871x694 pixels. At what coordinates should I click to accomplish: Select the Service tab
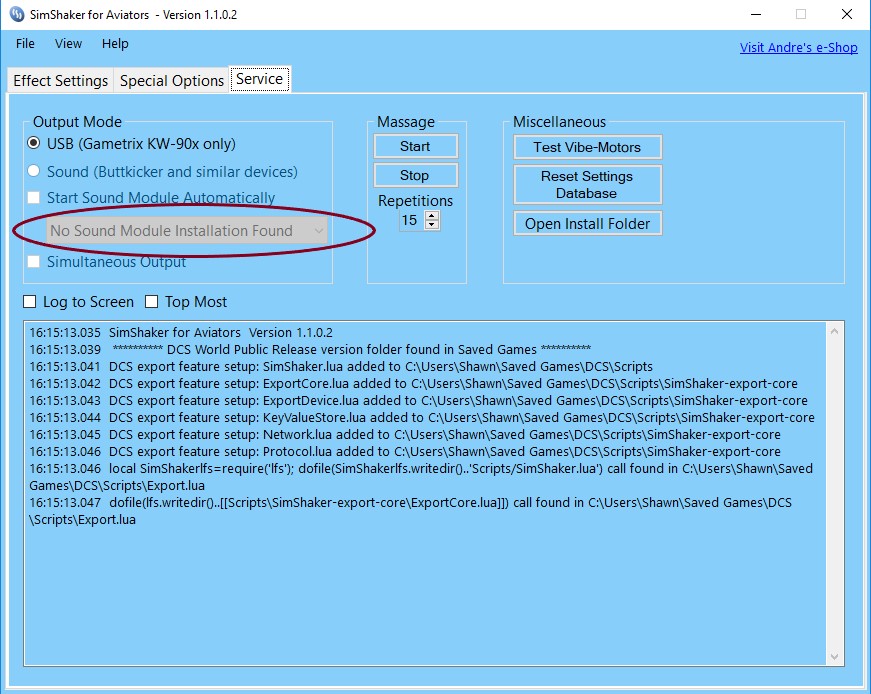259,79
